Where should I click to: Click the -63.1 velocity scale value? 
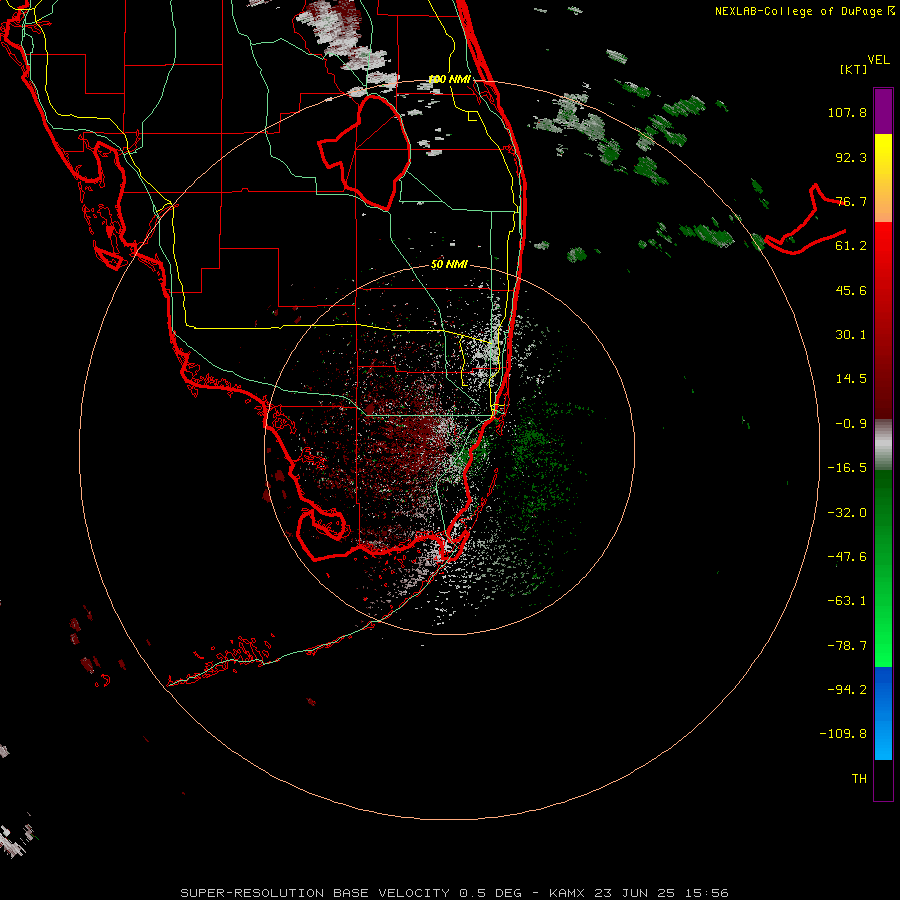(x=847, y=601)
